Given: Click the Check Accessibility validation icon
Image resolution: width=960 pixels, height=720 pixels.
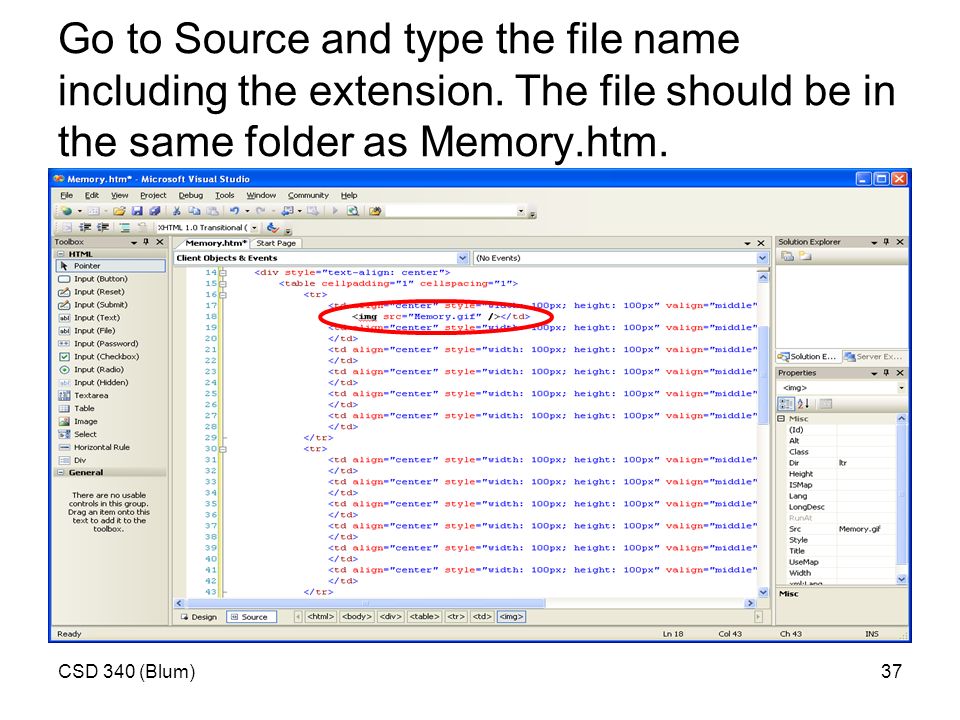Looking at the screenshot, I should (x=272, y=228).
